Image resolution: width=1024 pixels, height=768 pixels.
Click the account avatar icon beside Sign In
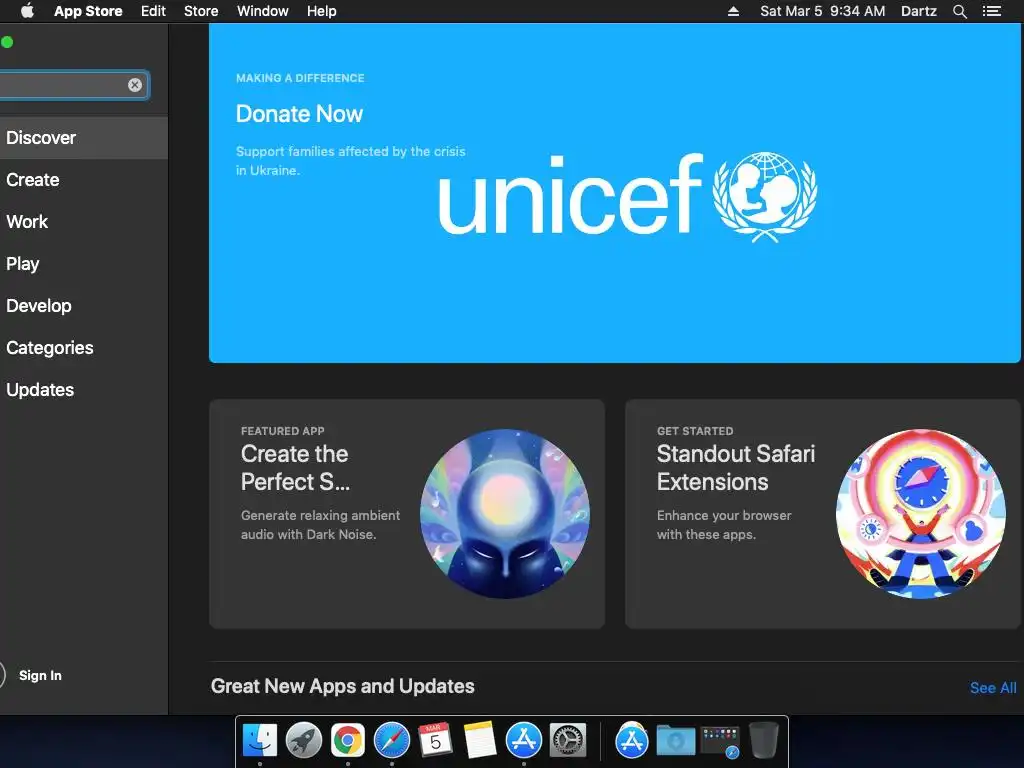coord(1,675)
